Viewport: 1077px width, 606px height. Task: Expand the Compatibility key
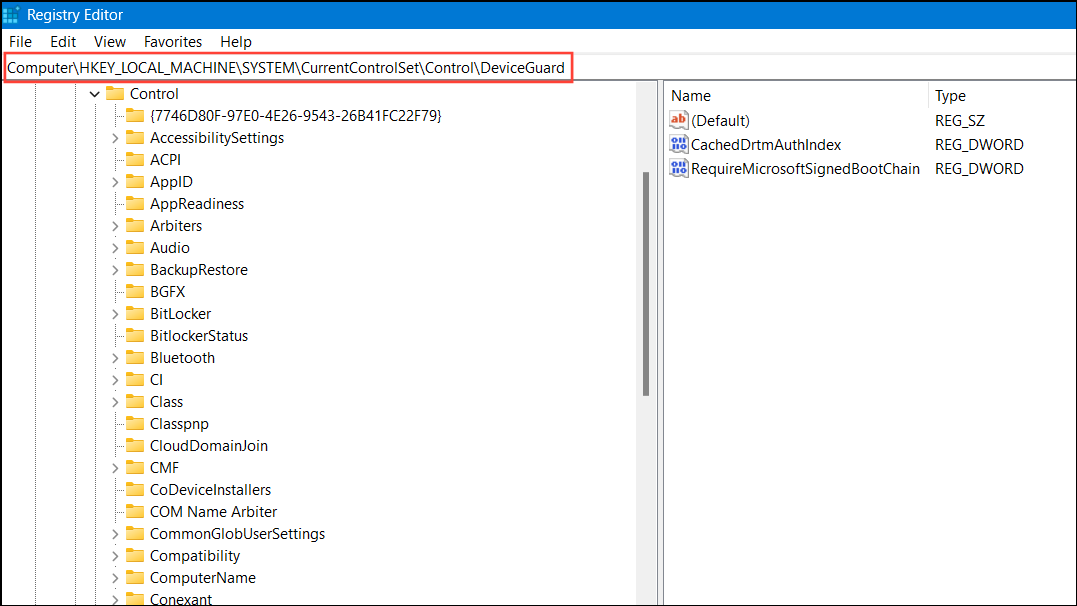pos(115,556)
